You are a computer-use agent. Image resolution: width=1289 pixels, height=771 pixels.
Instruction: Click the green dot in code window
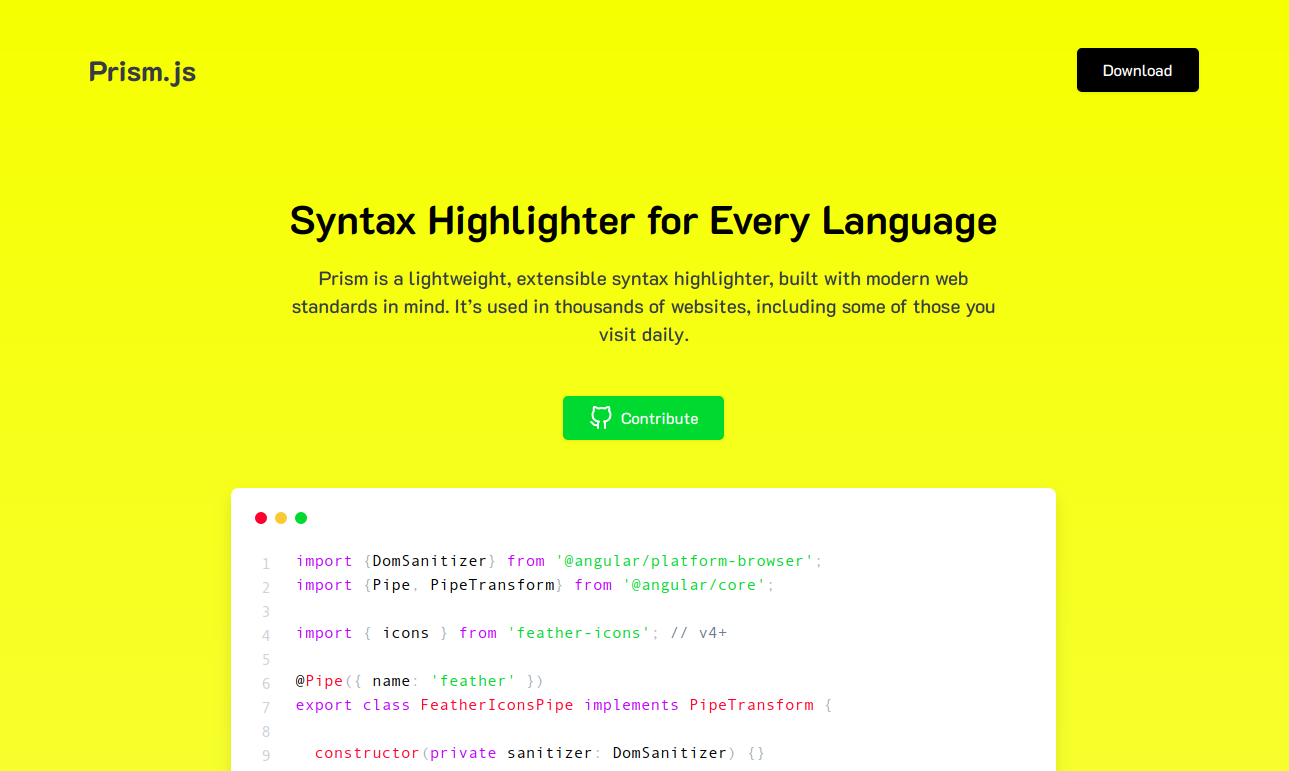point(301,518)
